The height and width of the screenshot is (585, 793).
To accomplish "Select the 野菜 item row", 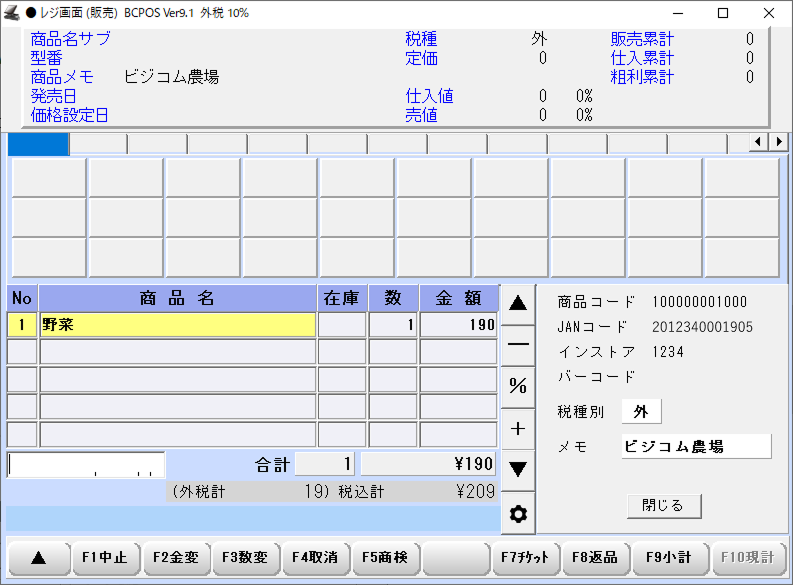I will pos(177,325).
